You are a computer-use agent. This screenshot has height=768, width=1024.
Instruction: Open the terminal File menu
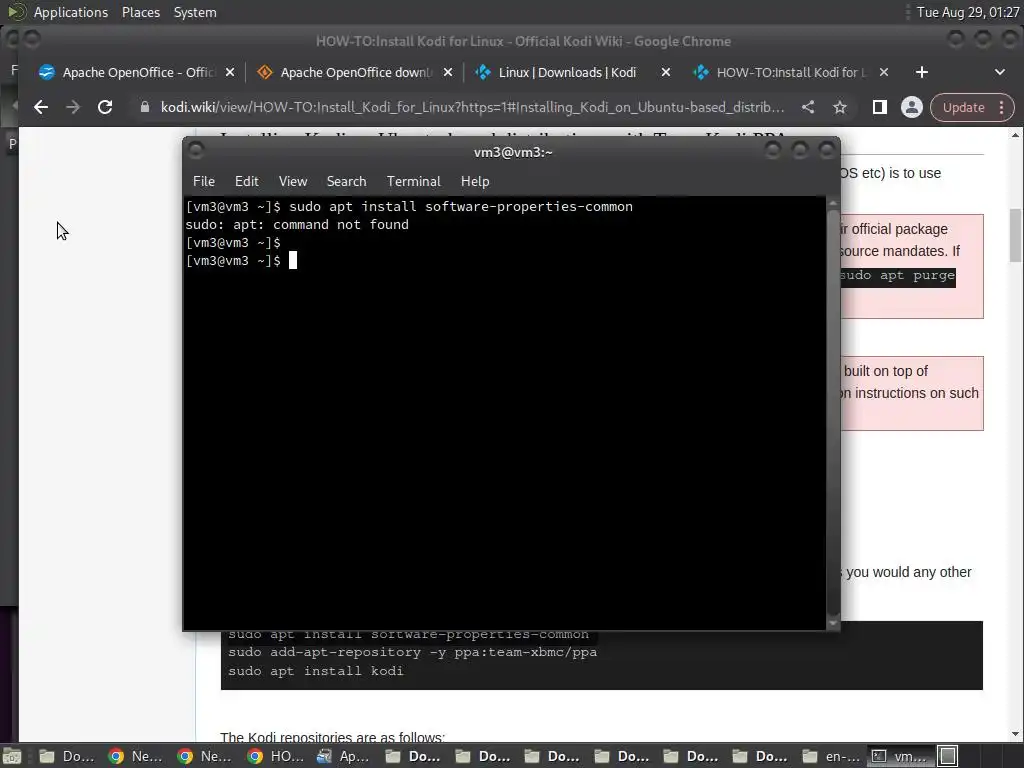(204, 182)
